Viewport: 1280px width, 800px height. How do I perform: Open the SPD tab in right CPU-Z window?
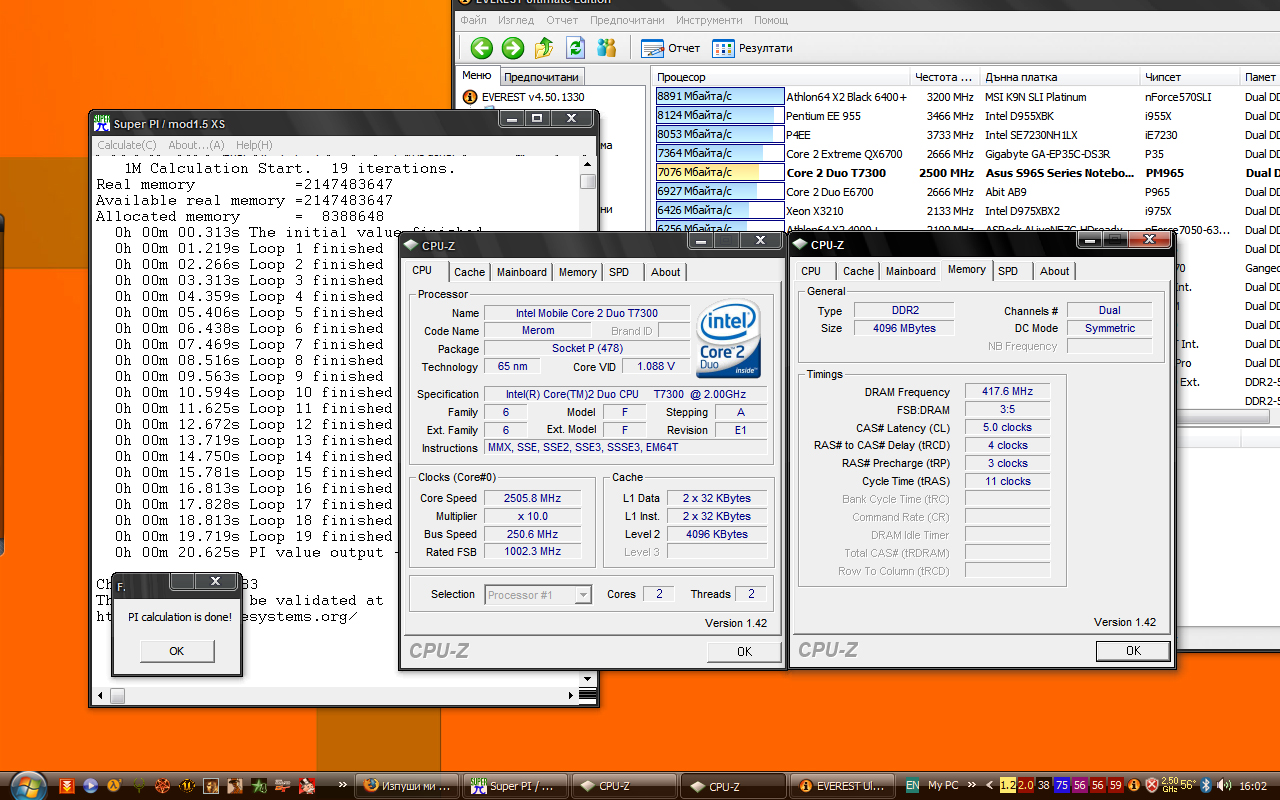pyautogui.click(x=1008, y=271)
